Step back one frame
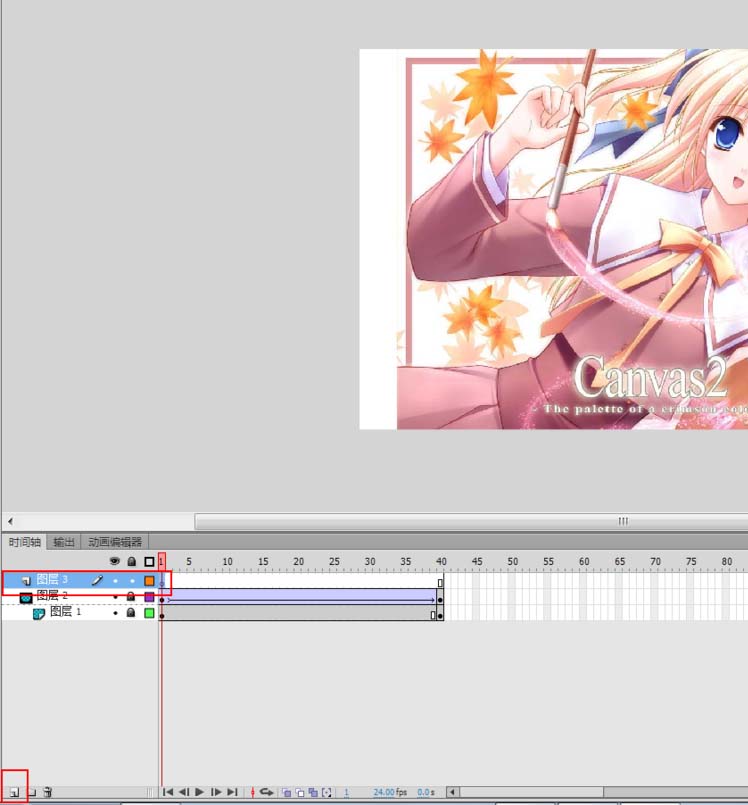This screenshot has width=748, height=805. click(183, 792)
